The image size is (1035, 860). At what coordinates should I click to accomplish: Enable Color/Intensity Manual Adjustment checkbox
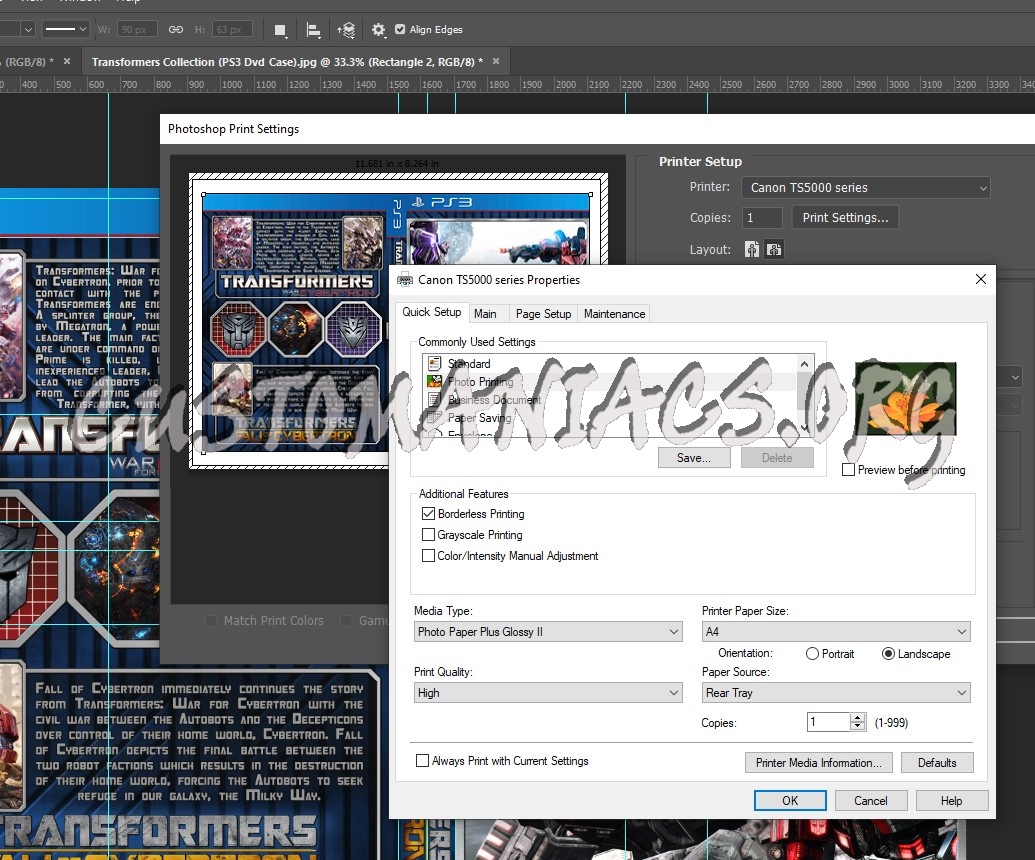428,556
